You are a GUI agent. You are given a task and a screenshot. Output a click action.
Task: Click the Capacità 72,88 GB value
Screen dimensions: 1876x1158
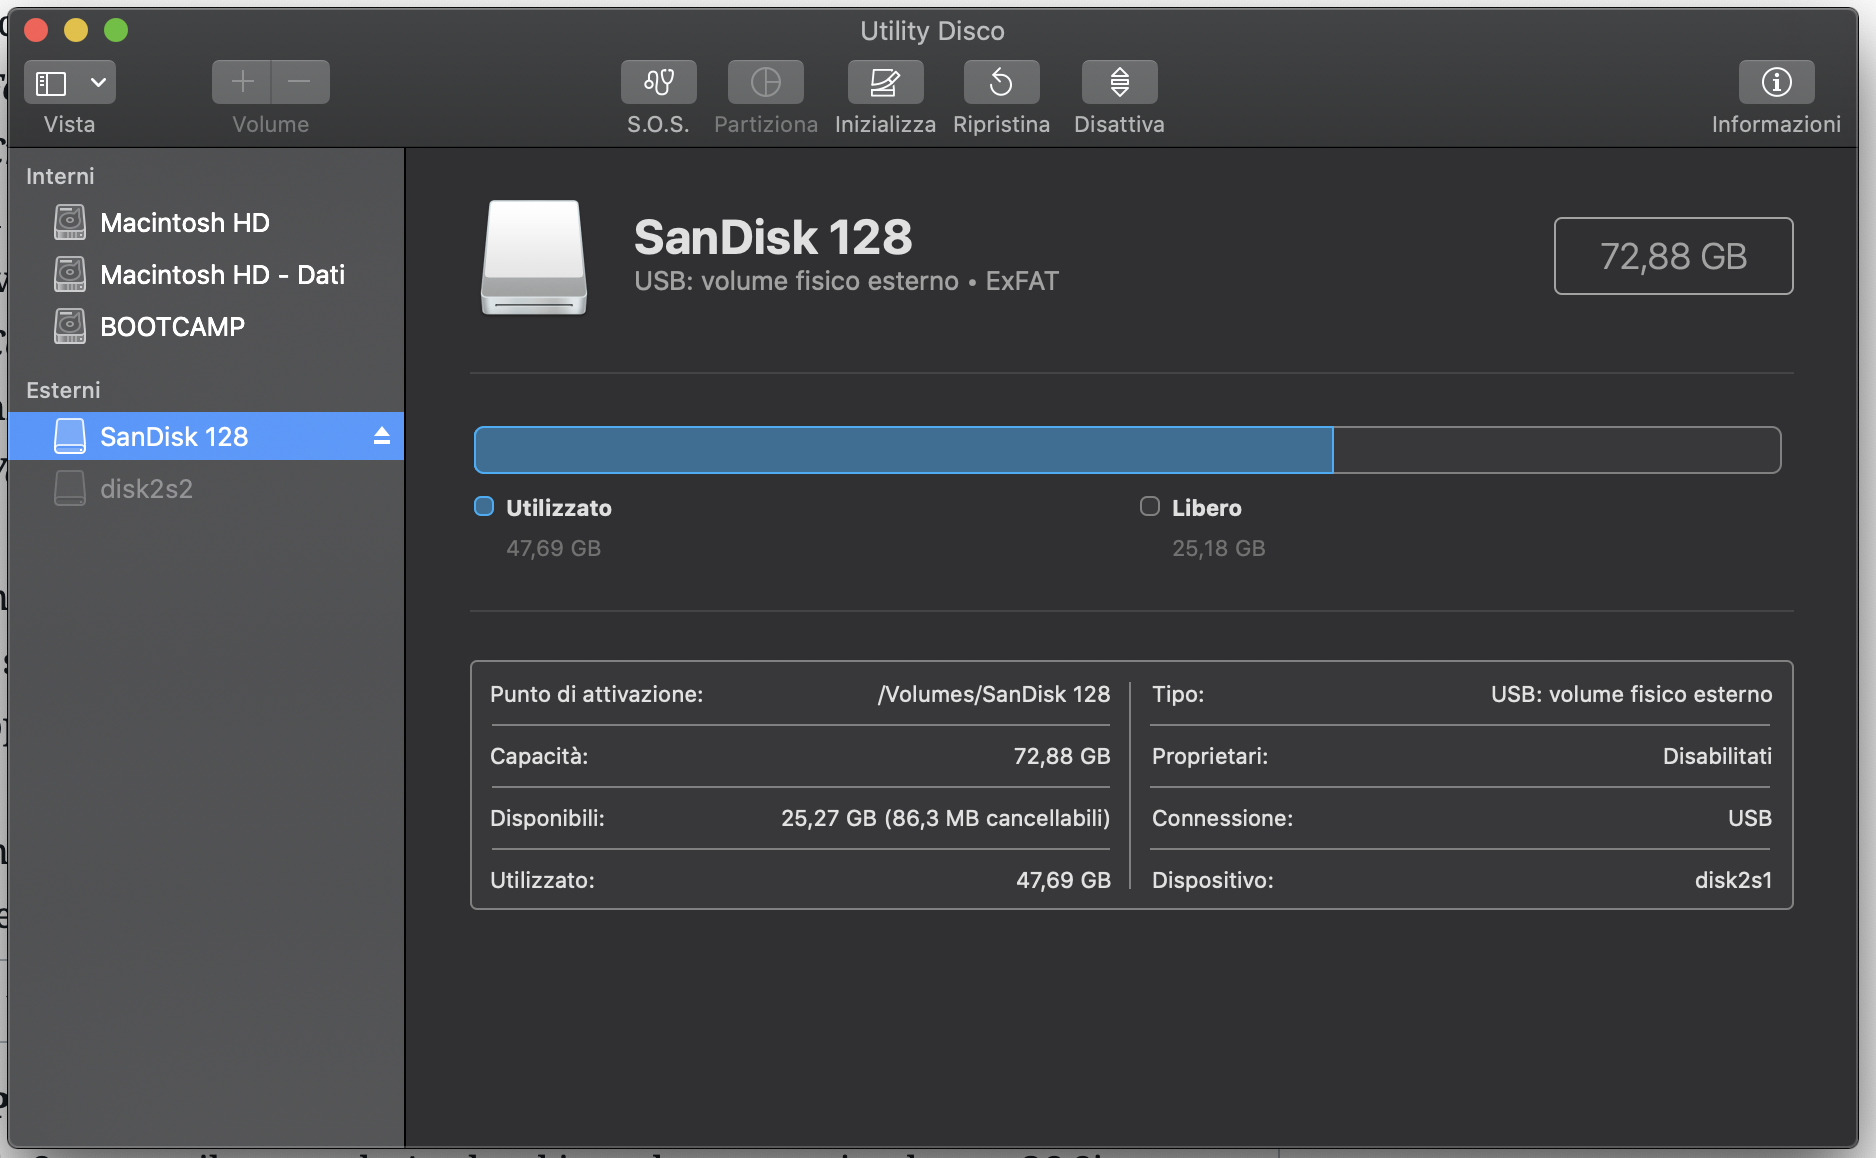tap(1062, 757)
